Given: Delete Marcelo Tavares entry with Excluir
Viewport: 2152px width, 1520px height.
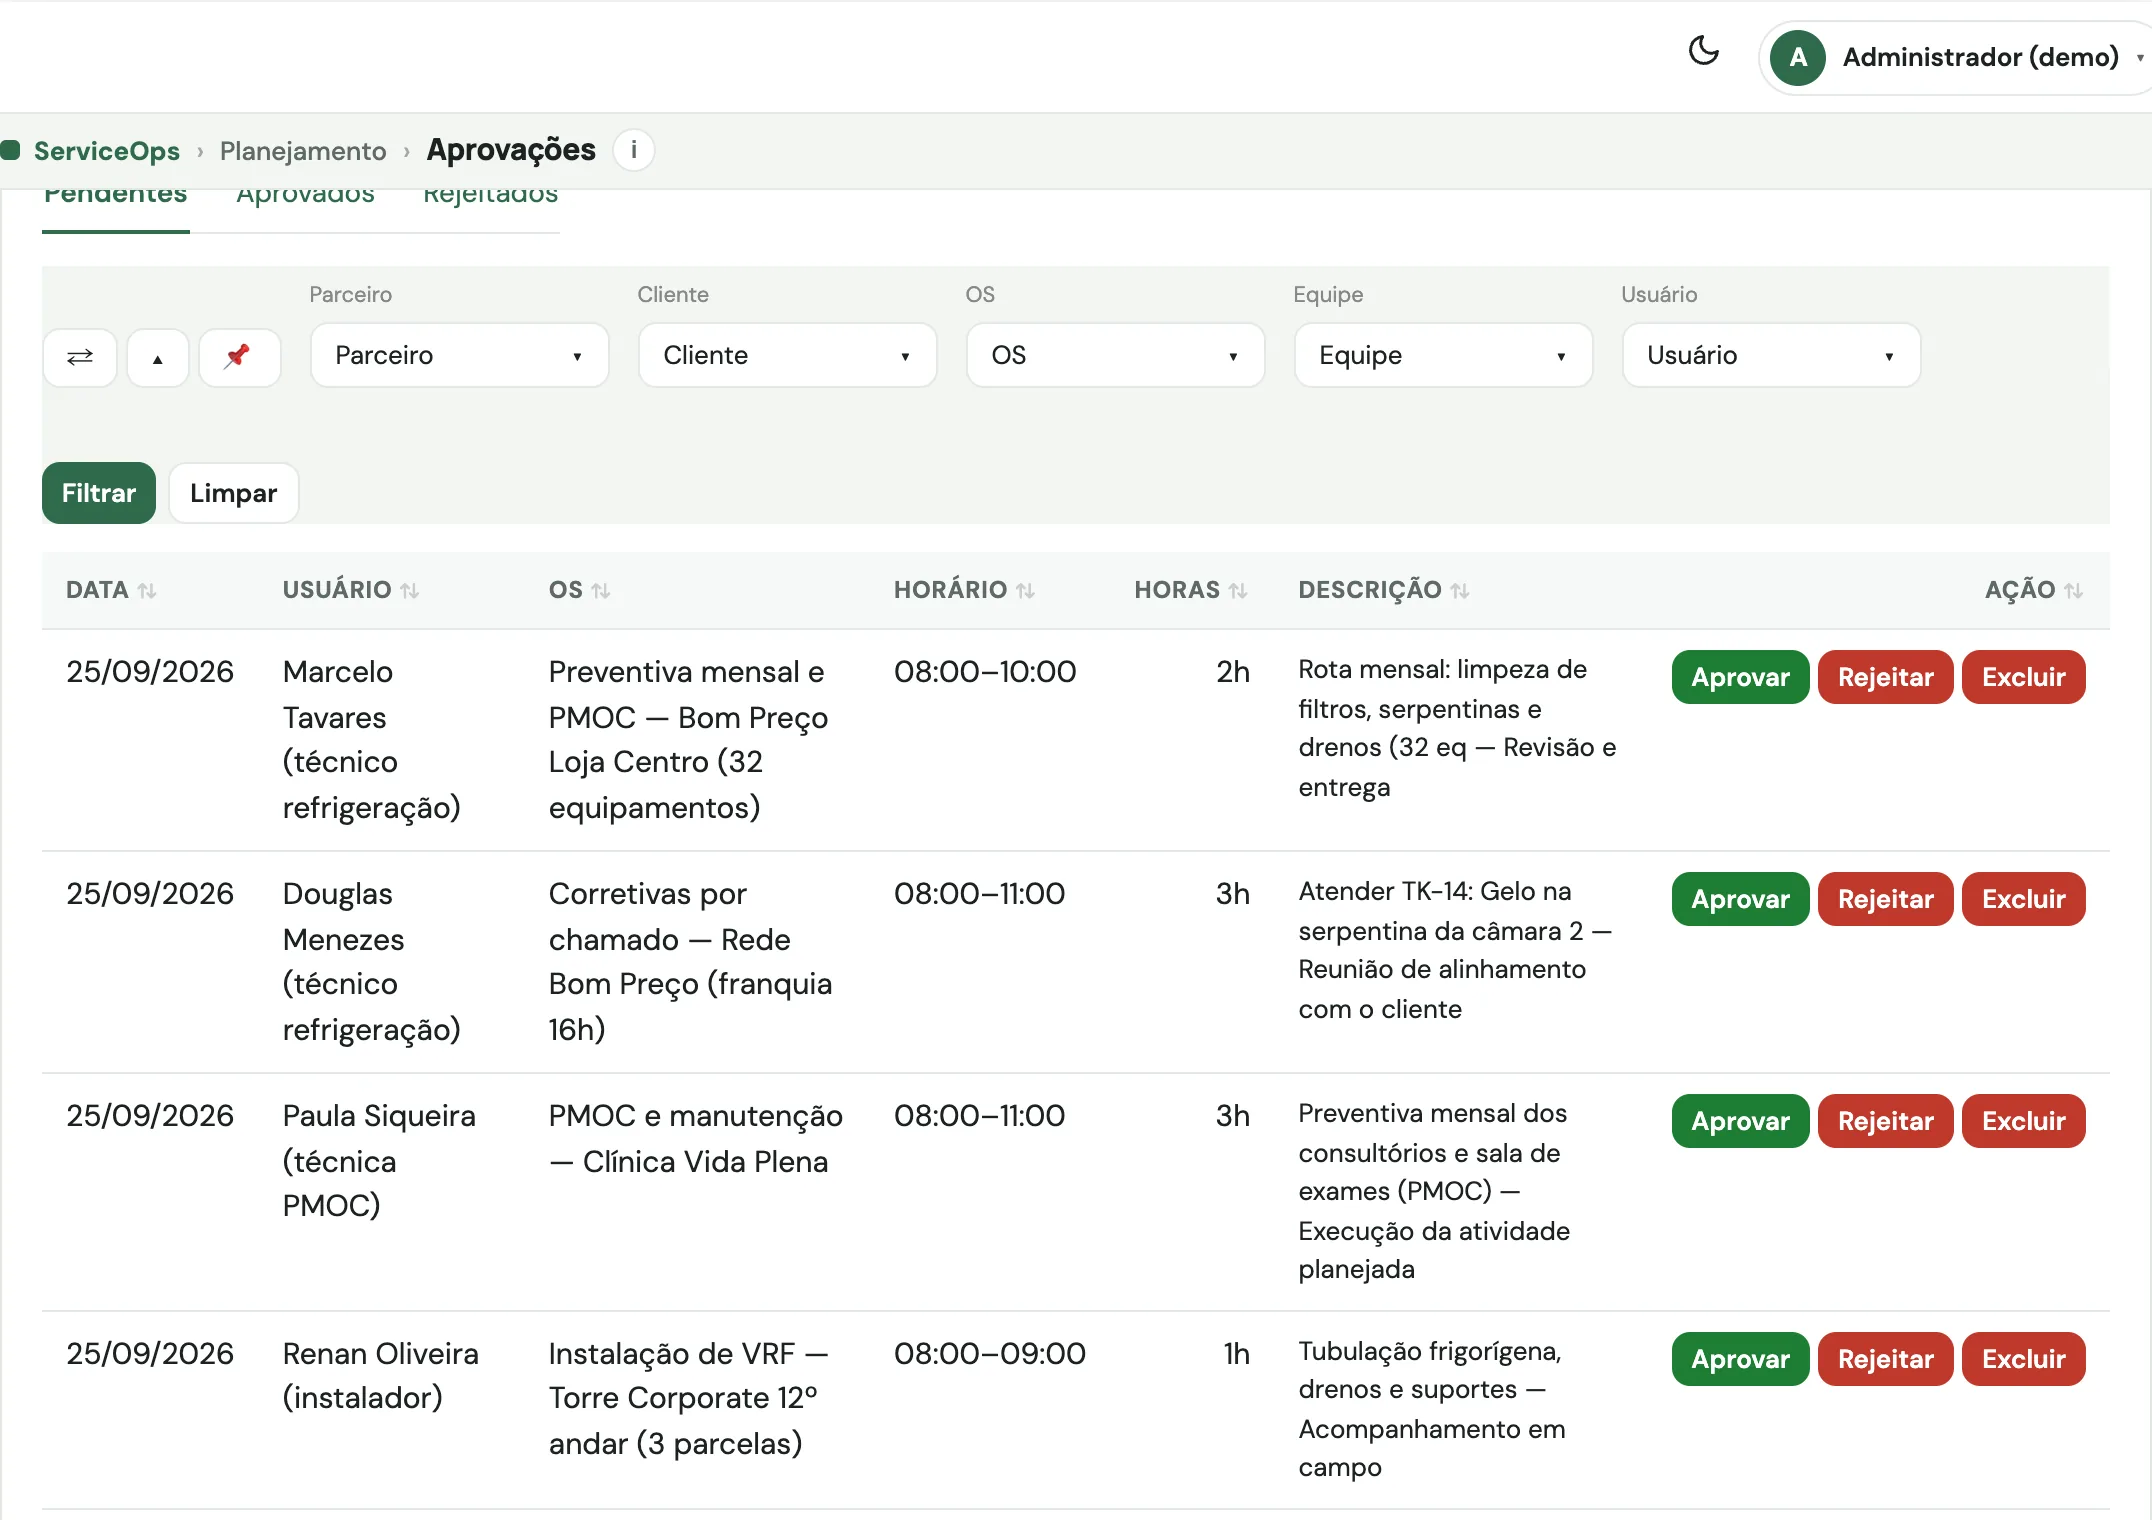Looking at the screenshot, I should pyautogui.click(x=2023, y=677).
